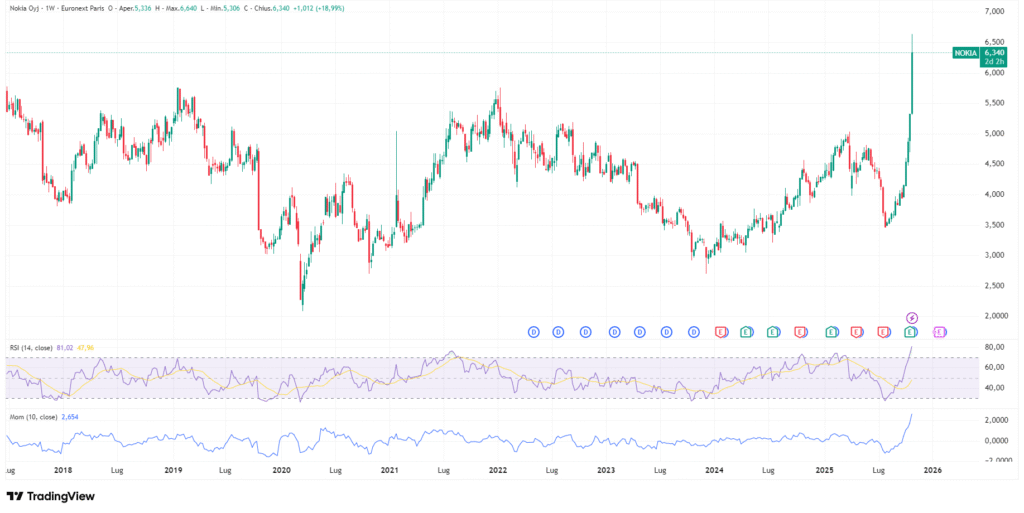Click the 80,00 level on RSI scale
The image size is (1024, 513).
click(x=994, y=347)
